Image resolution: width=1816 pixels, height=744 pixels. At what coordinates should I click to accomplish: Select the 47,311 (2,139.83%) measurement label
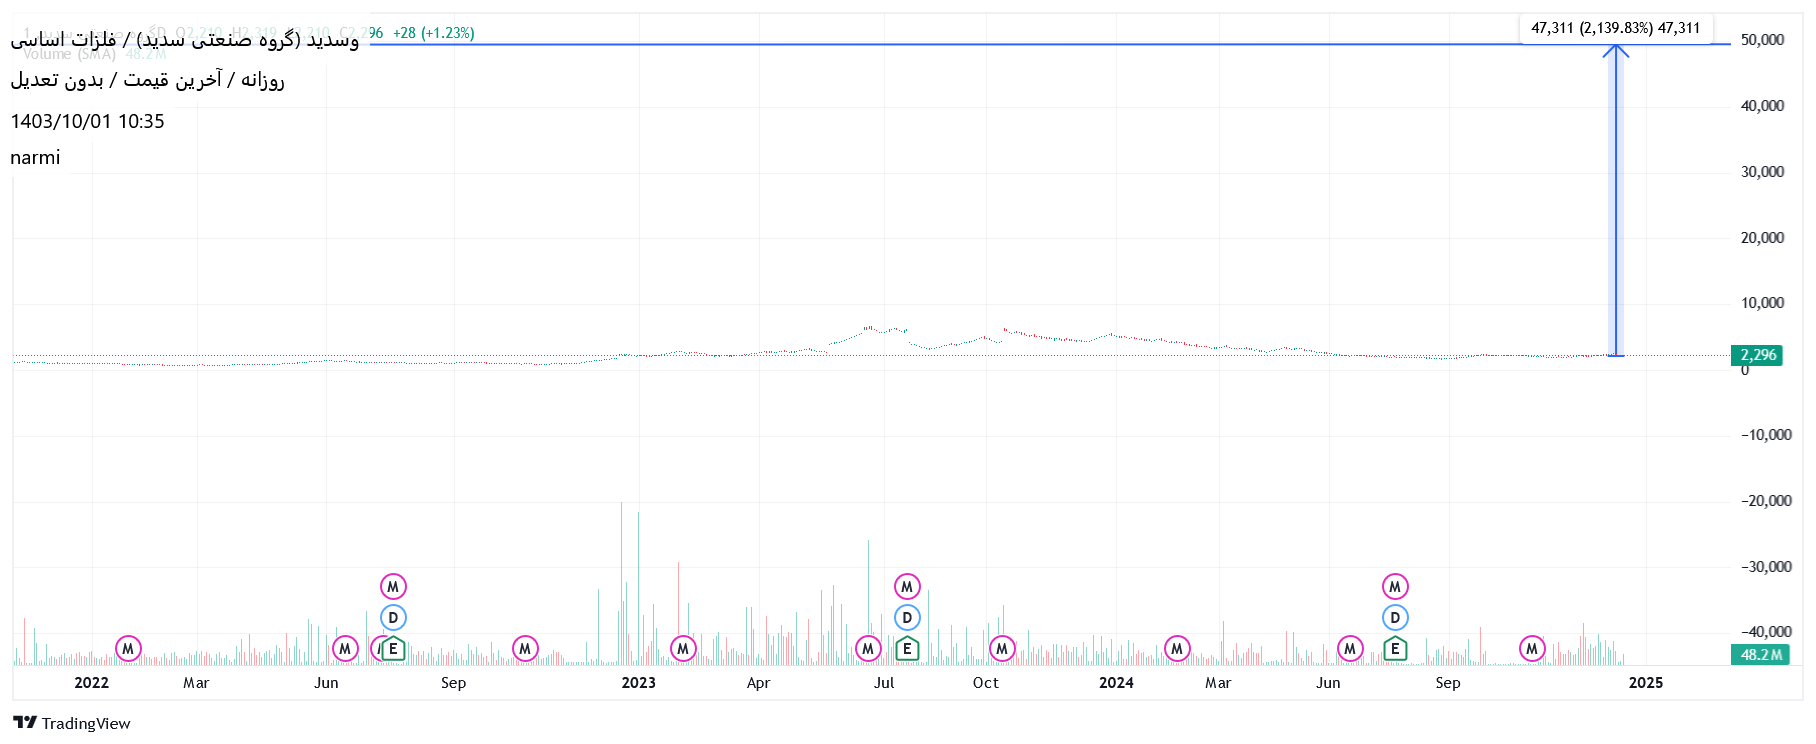1615,28
